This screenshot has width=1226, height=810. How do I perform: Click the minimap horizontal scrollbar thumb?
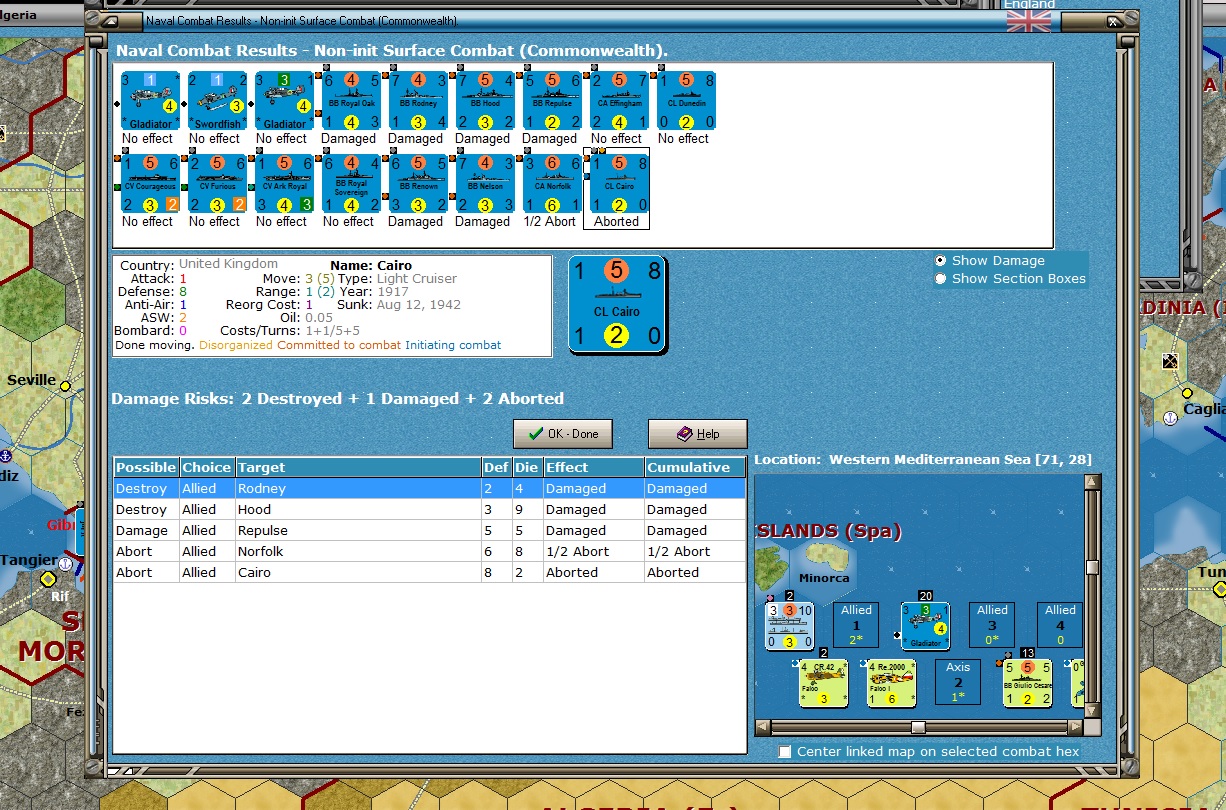coord(917,727)
